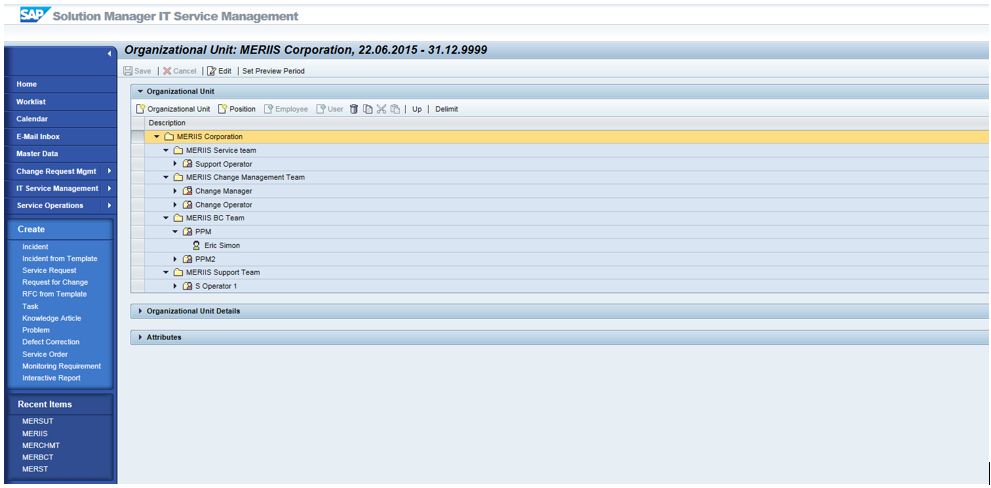Click the S Operator 1 position icon
The width and height of the screenshot is (991, 488).
pyautogui.click(x=187, y=286)
